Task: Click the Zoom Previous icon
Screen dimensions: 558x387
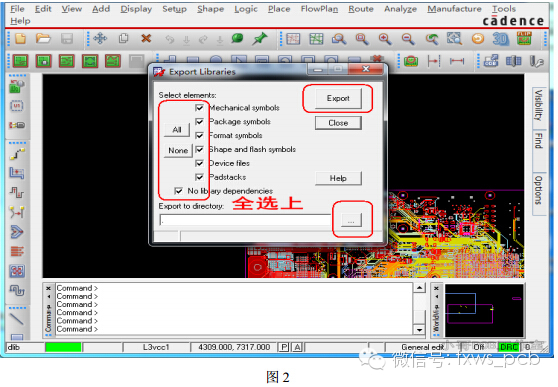Action: [x=432, y=38]
